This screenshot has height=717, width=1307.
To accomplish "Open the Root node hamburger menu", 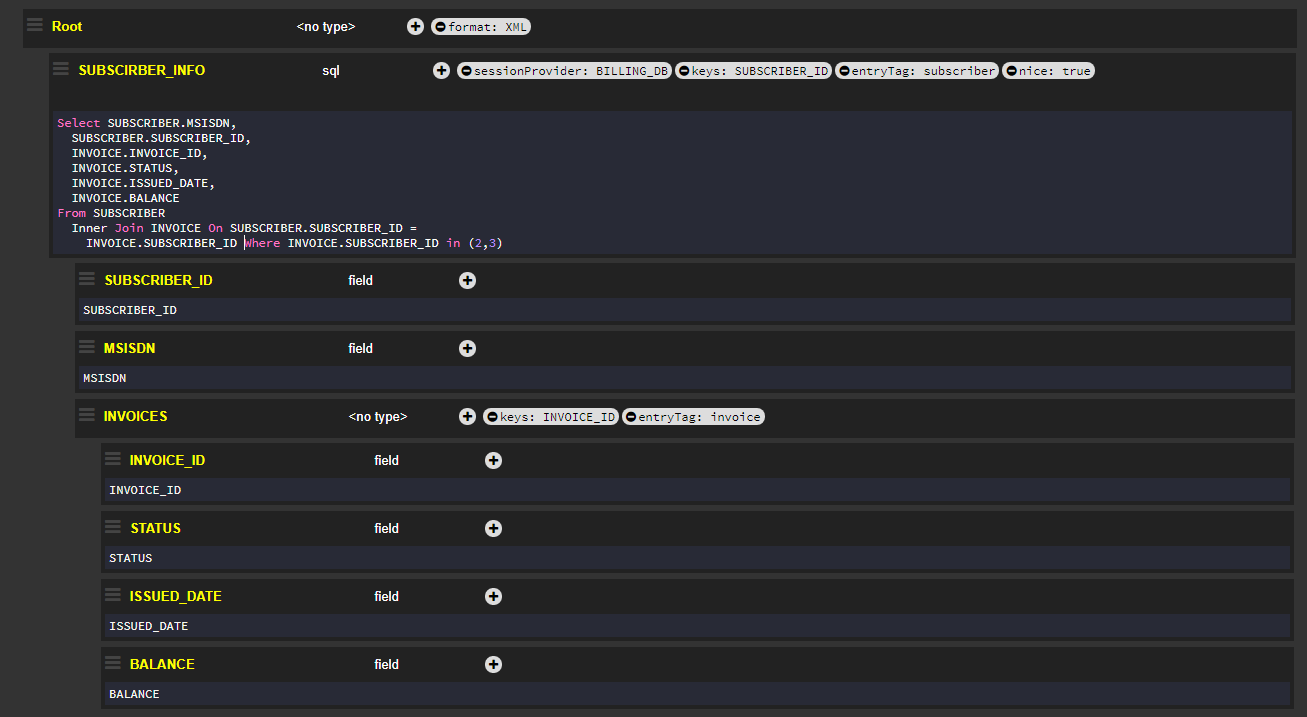I will tap(35, 26).
